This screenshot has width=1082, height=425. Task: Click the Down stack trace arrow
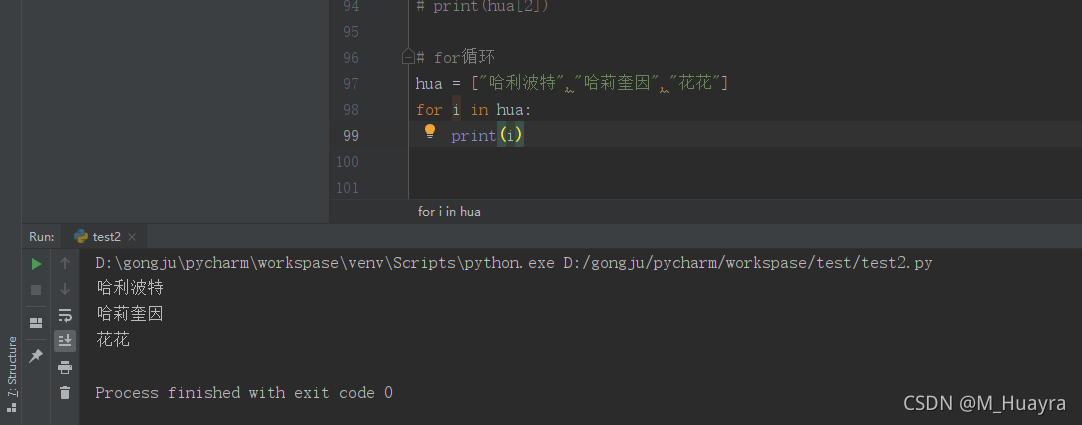click(65, 289)
